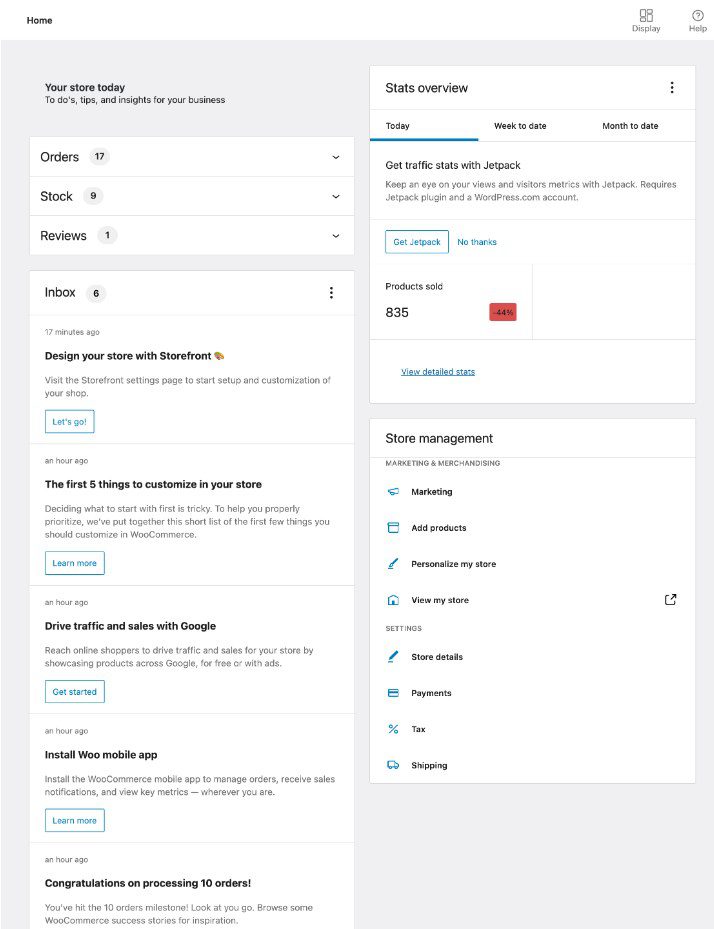Viewport: 714px width, 929px height.
Task: Expand the Stock panel chevron
Action: coord(335,197)
